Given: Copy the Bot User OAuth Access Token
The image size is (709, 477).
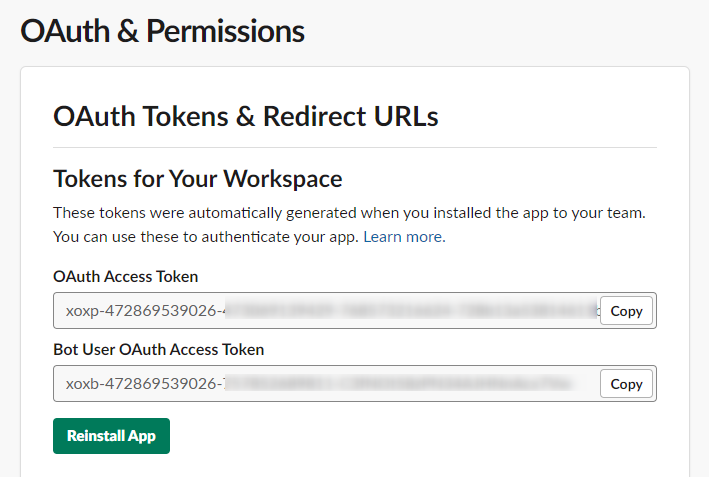Looking at the screenshot, I should (626, 384).
